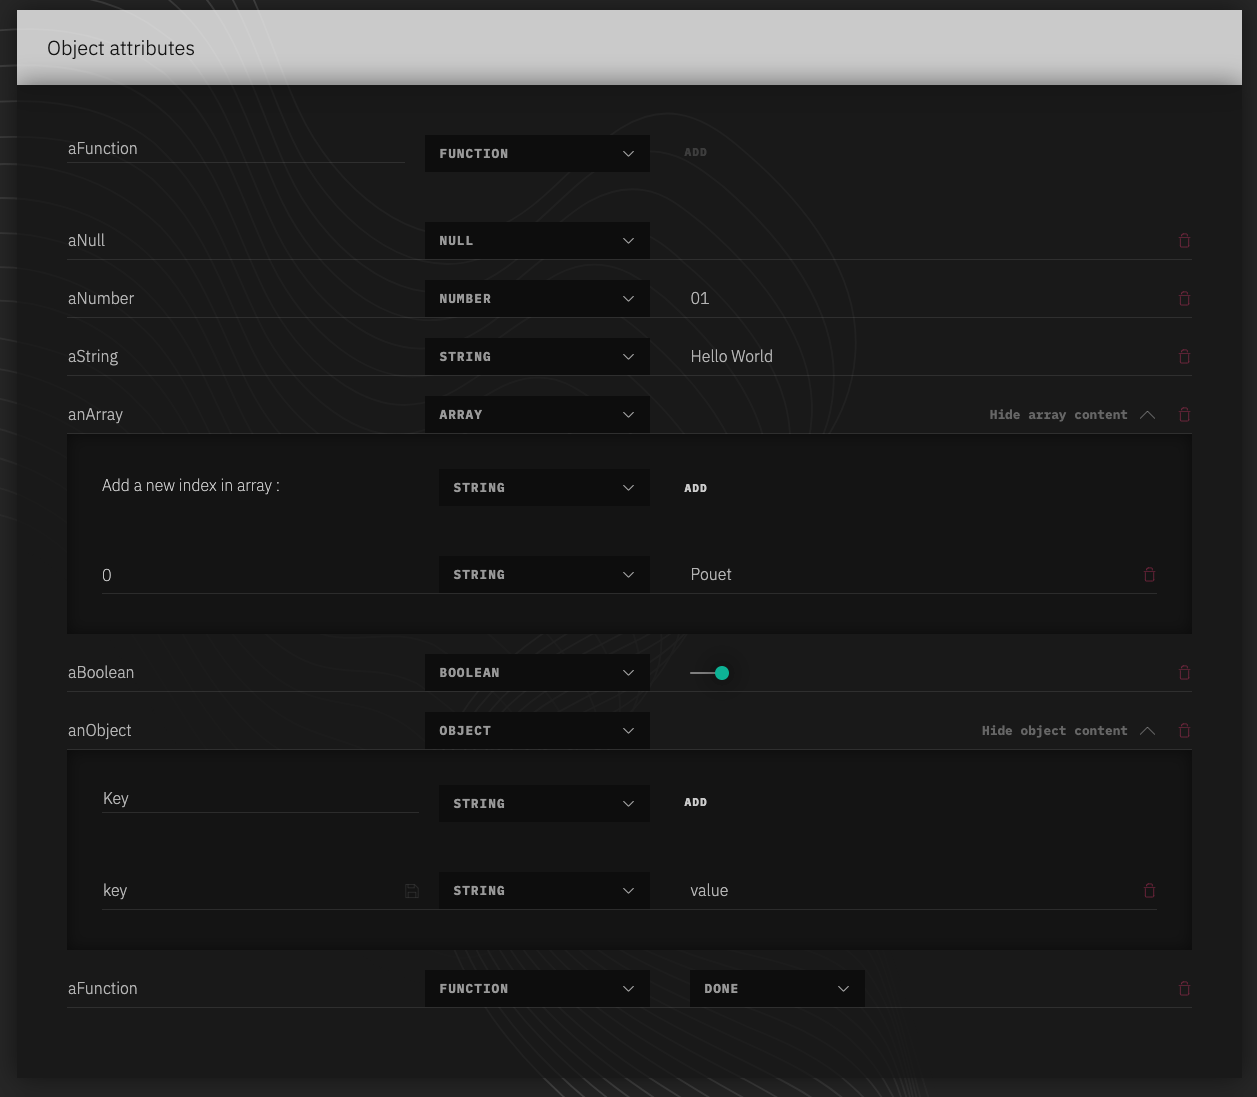Open the FUNCTION type dropdown in new-attribute row
The height and width of the screenshot is (1097, 1257).
click(x=537, y=153)
